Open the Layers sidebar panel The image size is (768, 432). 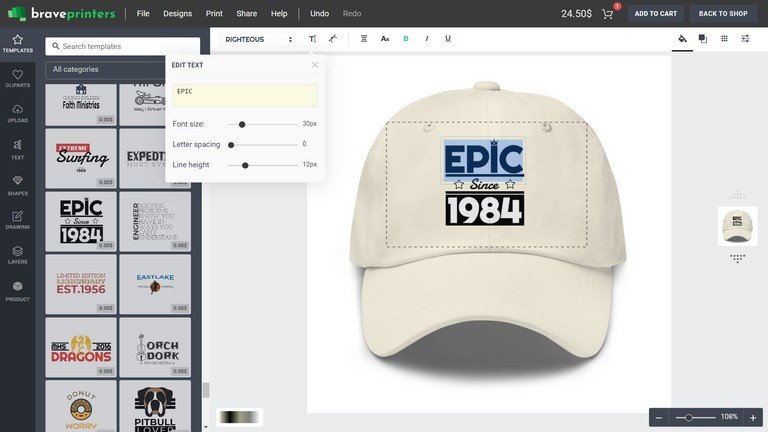click(x=18, y=255)
